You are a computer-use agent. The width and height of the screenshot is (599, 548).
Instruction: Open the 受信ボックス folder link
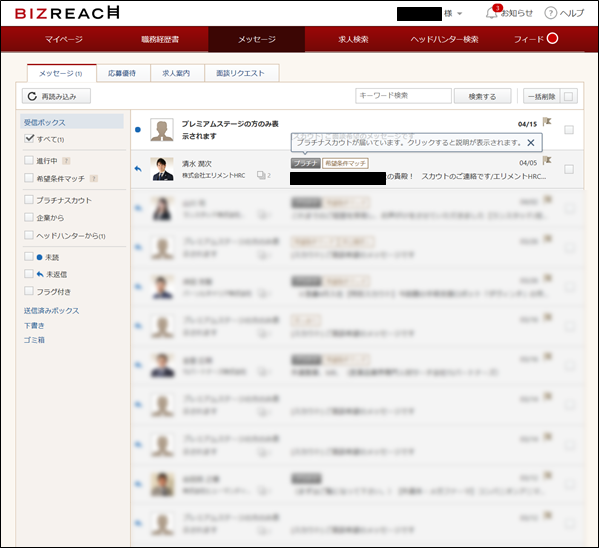pyautogui.click(x=44, y=122)
